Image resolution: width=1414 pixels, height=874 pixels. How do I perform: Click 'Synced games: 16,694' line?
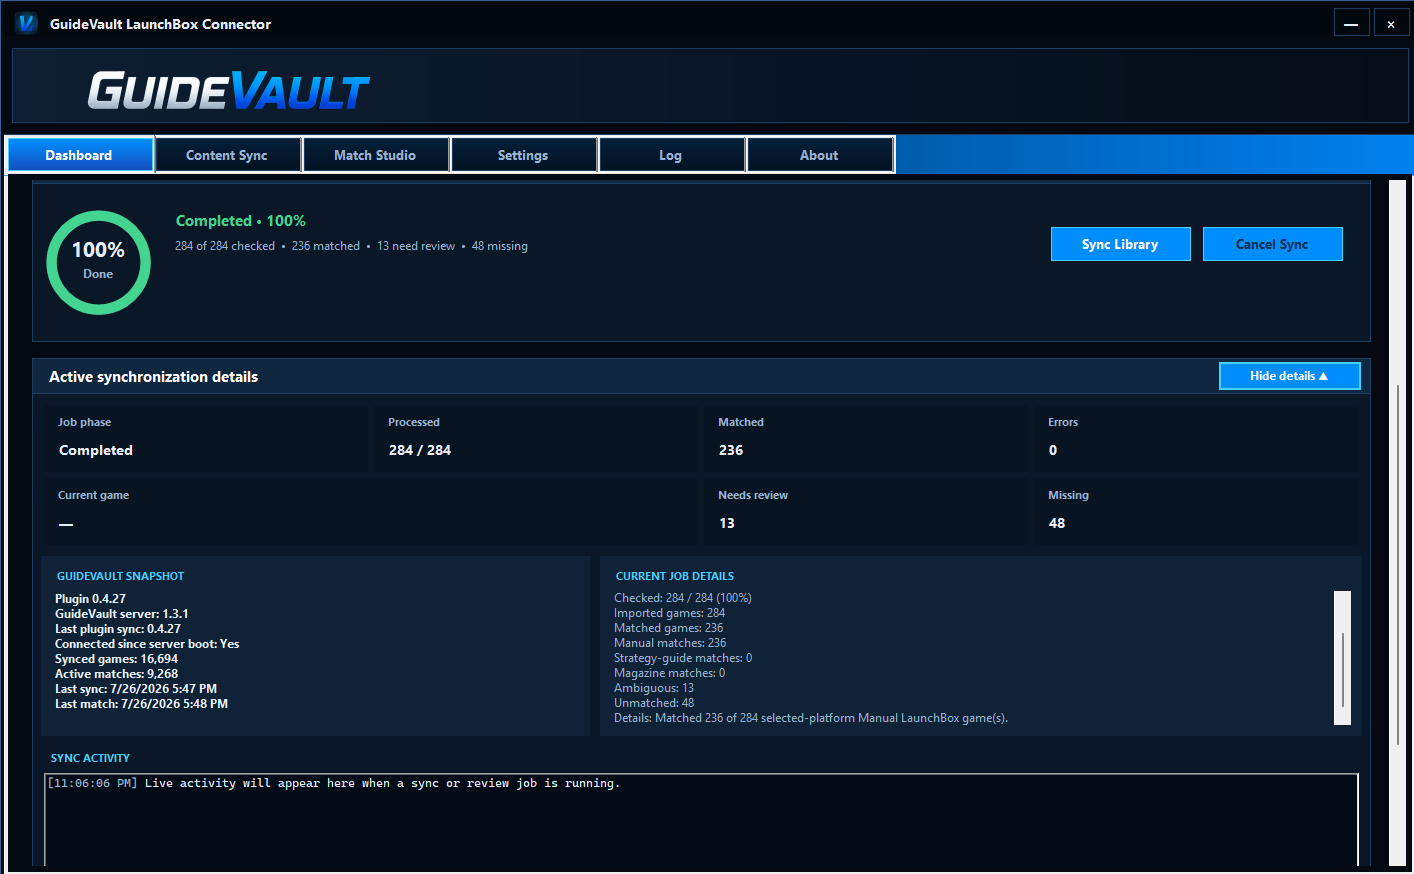pos(117,659)
